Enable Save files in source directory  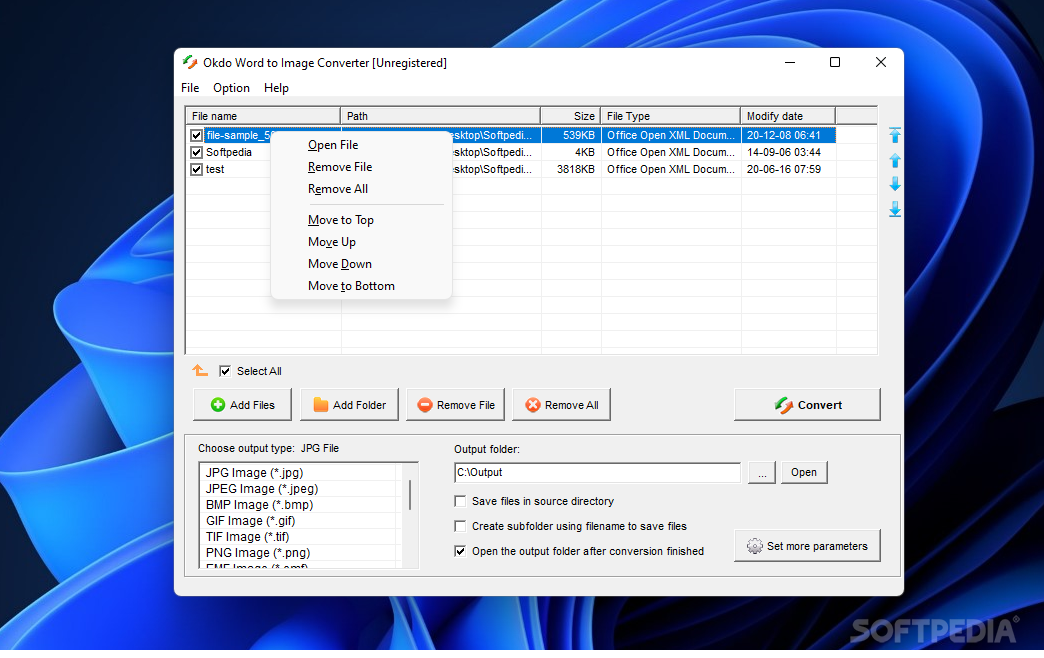pyautogui.click(x=460, y=501)
